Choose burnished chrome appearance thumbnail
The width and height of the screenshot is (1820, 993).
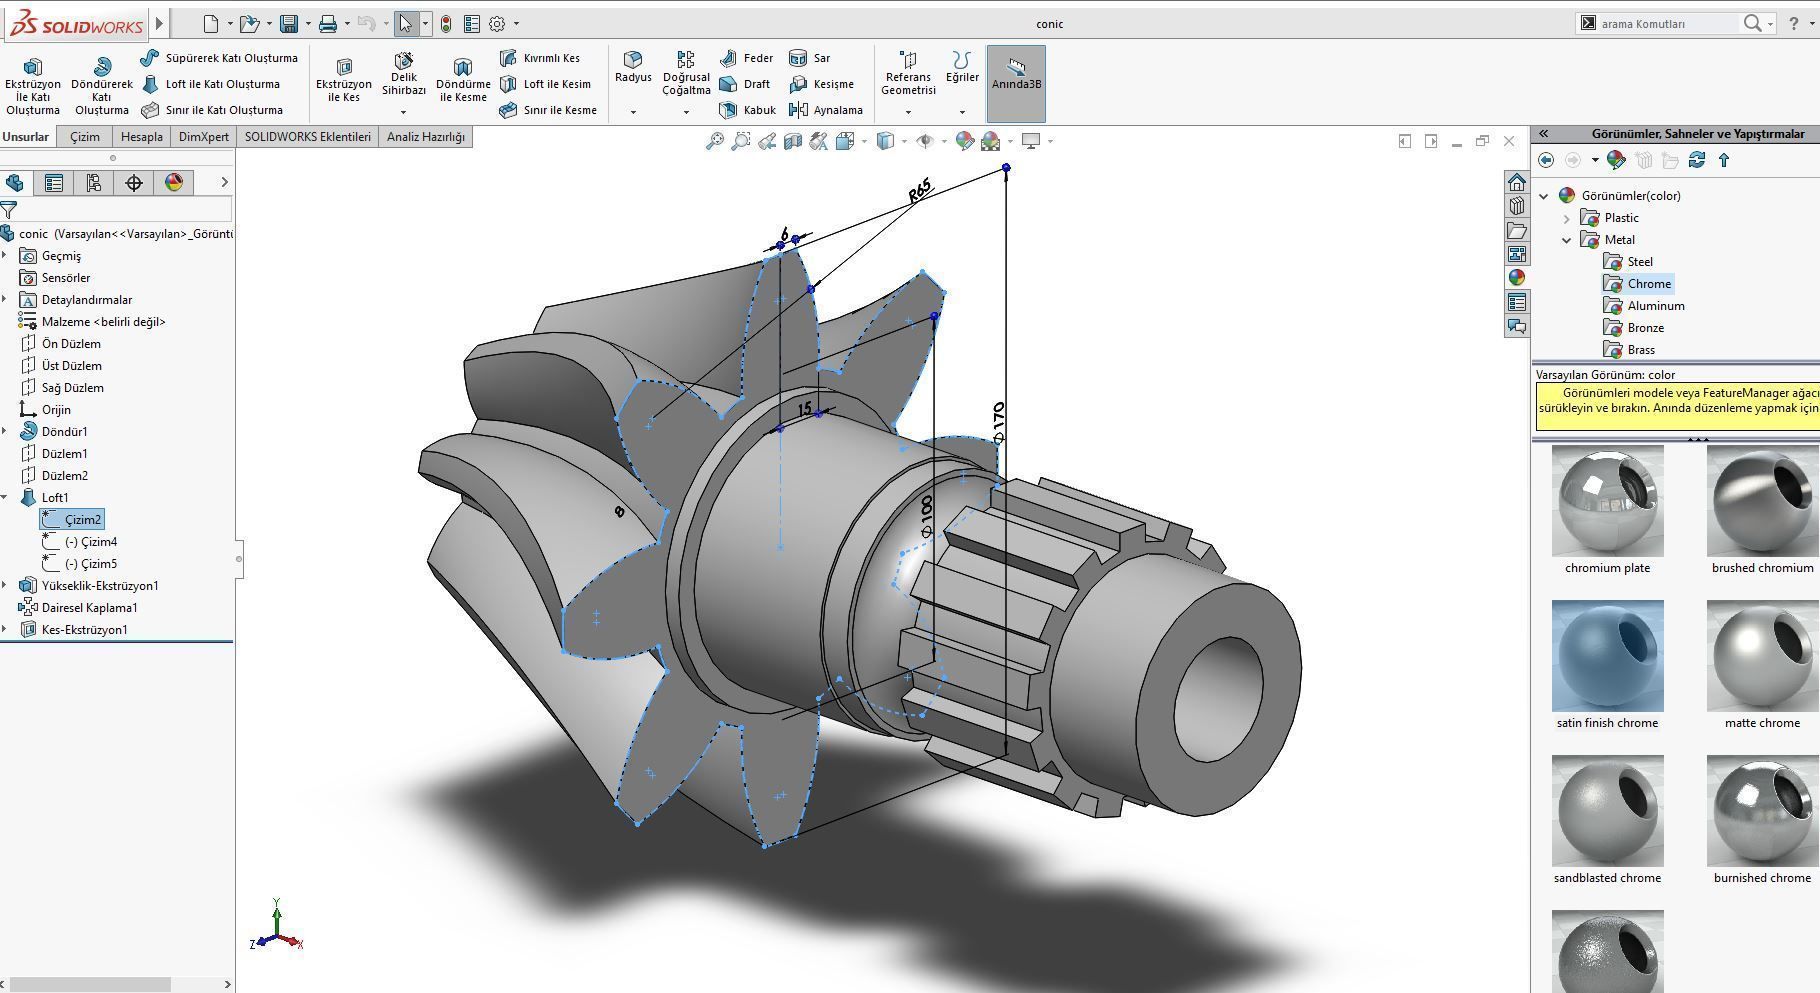pos(1762,811)
